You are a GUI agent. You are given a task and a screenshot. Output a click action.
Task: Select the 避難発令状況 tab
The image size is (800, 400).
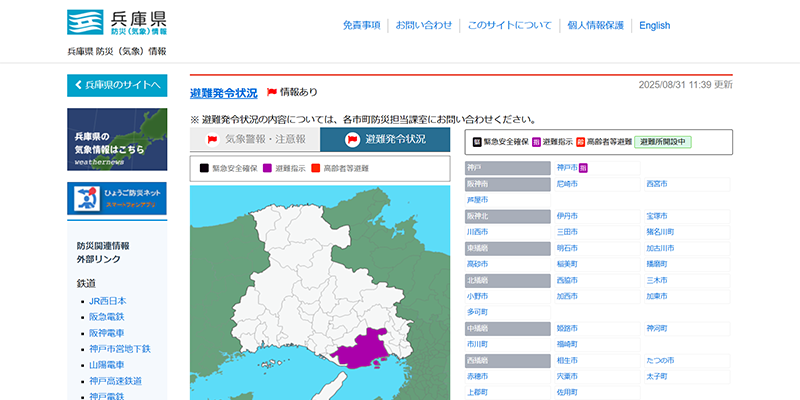tap(385, 139)
